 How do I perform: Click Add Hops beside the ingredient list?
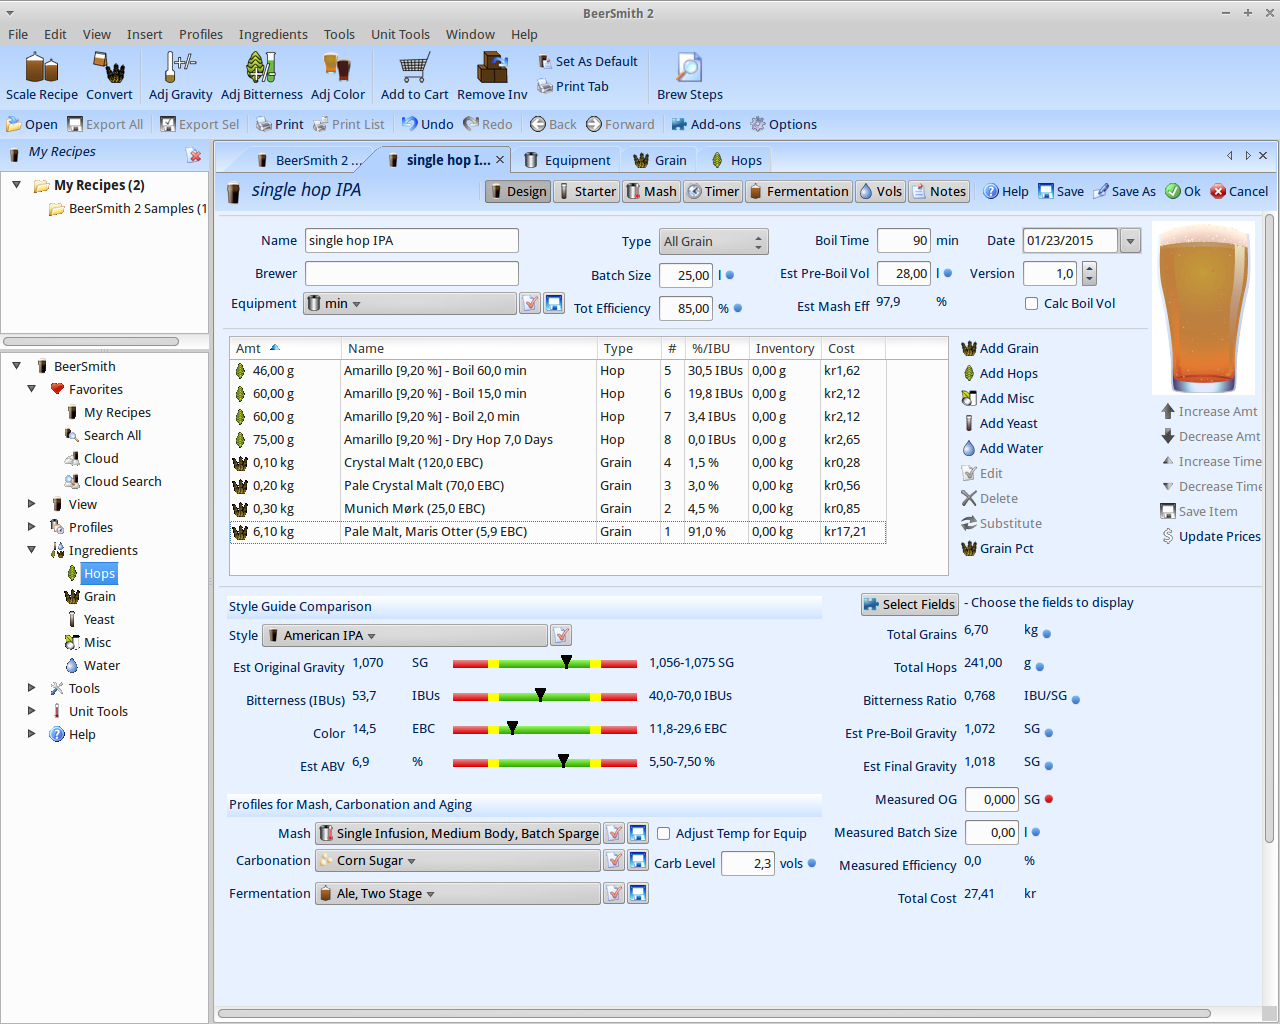(x=1000, y=373)
